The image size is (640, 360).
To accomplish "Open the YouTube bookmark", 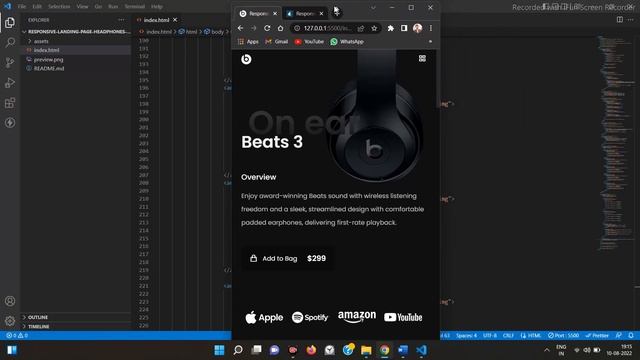I will point(309,42).
